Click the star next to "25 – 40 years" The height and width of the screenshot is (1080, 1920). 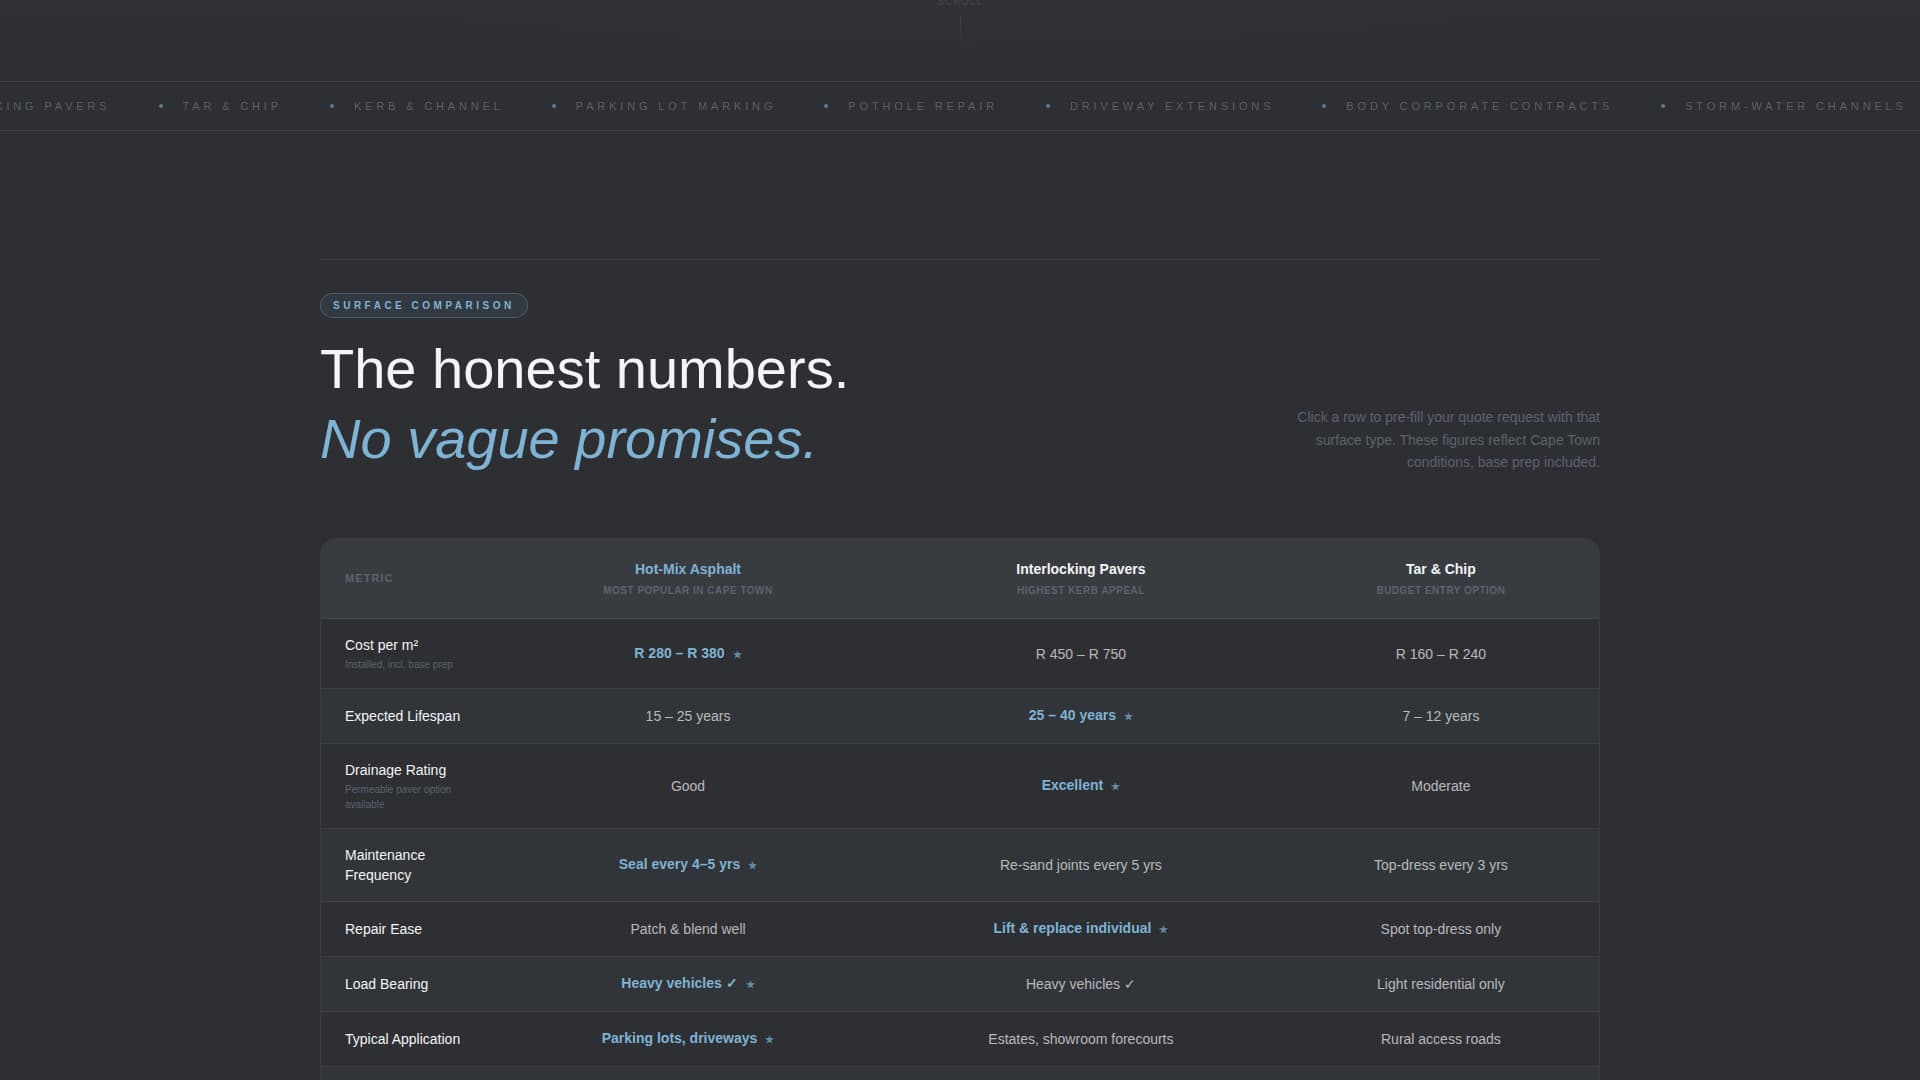pos(1128,716)
